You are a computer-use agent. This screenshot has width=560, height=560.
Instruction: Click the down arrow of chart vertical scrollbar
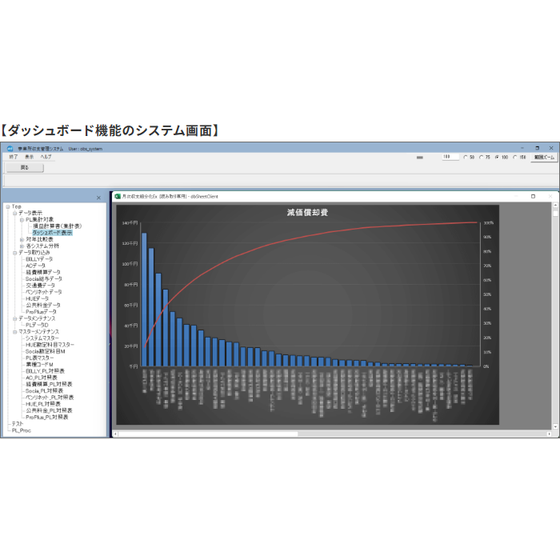[x=555, y=427]
